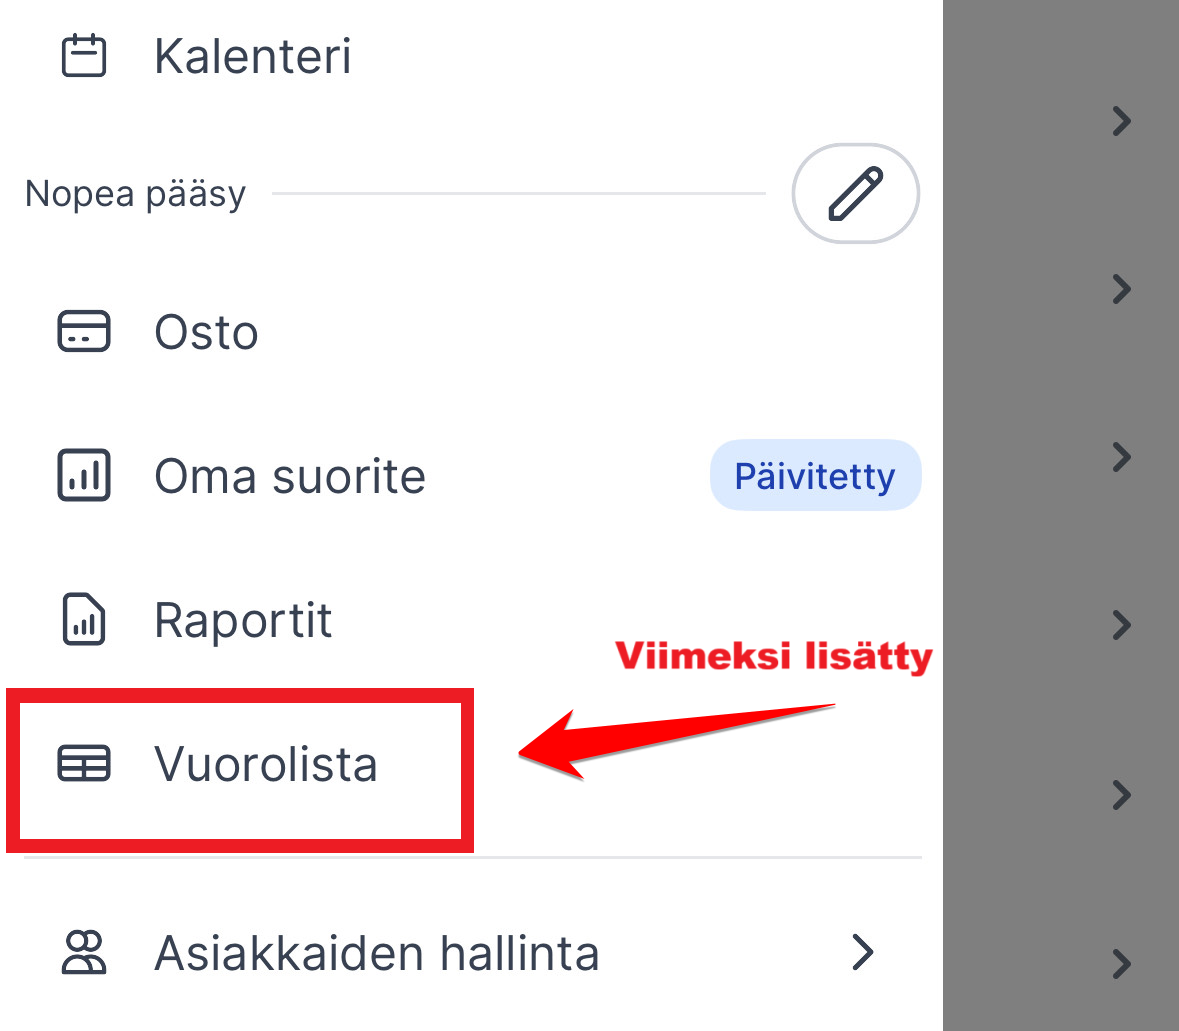Click the Kalenteri calendar icon
The image size is (1179, 1031).
[x=84, y=56]
